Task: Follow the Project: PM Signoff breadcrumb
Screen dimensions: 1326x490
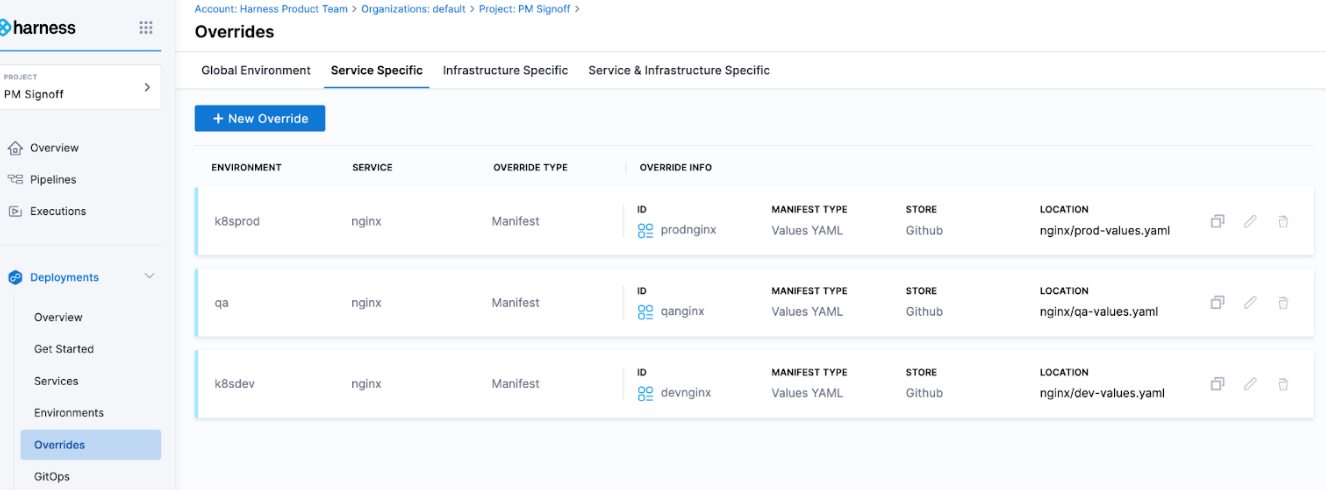Action: [x=525, y=9]
